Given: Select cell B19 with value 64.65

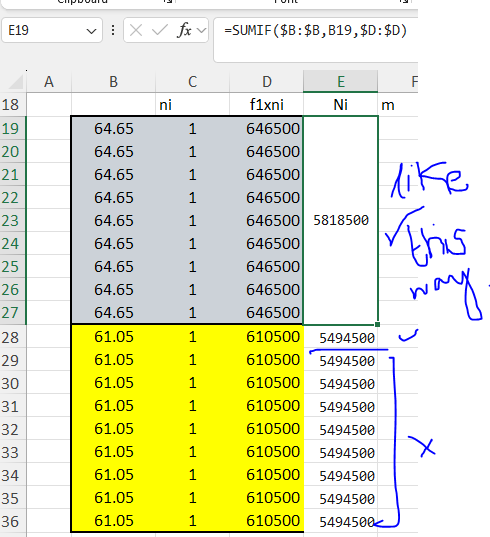Looking at the screenshot, I should click(113, 129).
